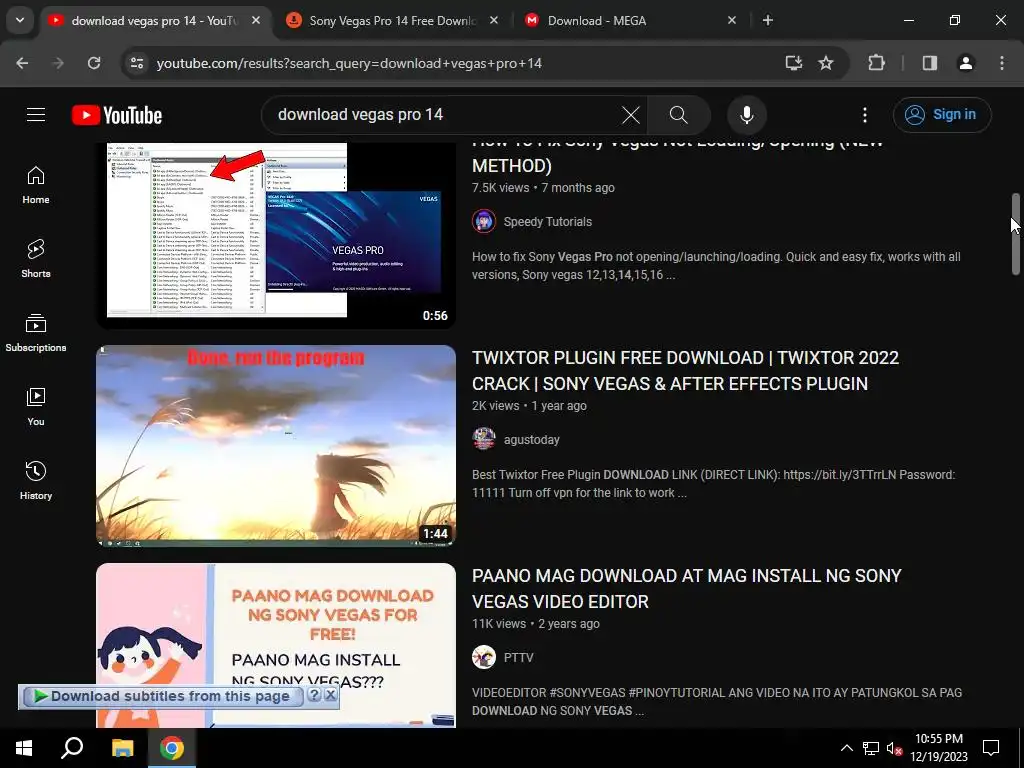The image size is (1024, 768).
Task: View site information icon in address bar
Action: click(x=136, y=63)
